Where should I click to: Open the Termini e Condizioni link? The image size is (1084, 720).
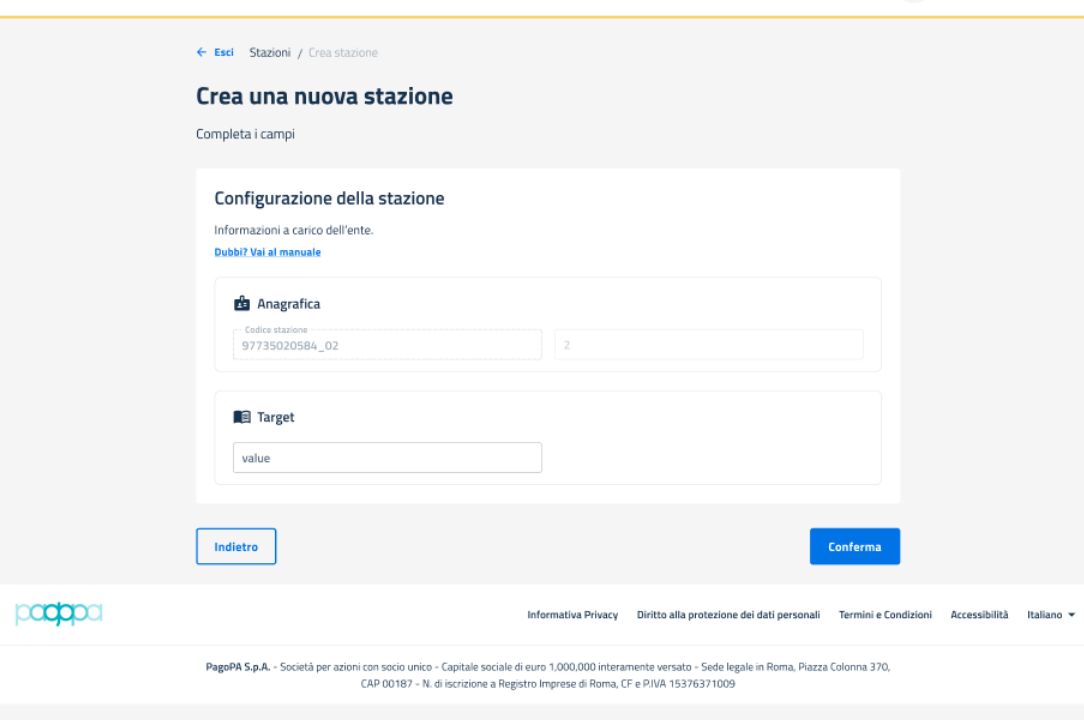885,615
